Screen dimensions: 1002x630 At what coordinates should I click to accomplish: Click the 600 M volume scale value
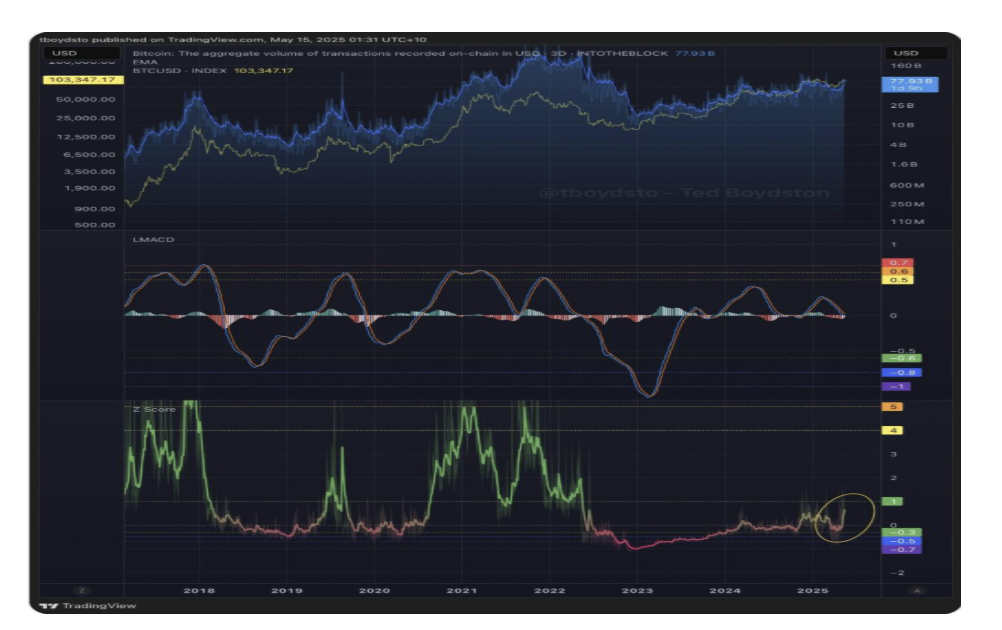907,185
